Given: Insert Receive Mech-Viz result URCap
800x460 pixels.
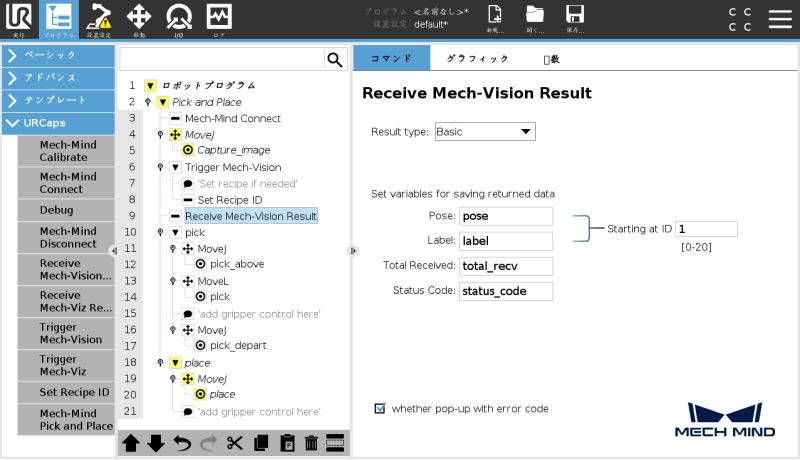Looking at the screenshot, I should pos(66,301).
